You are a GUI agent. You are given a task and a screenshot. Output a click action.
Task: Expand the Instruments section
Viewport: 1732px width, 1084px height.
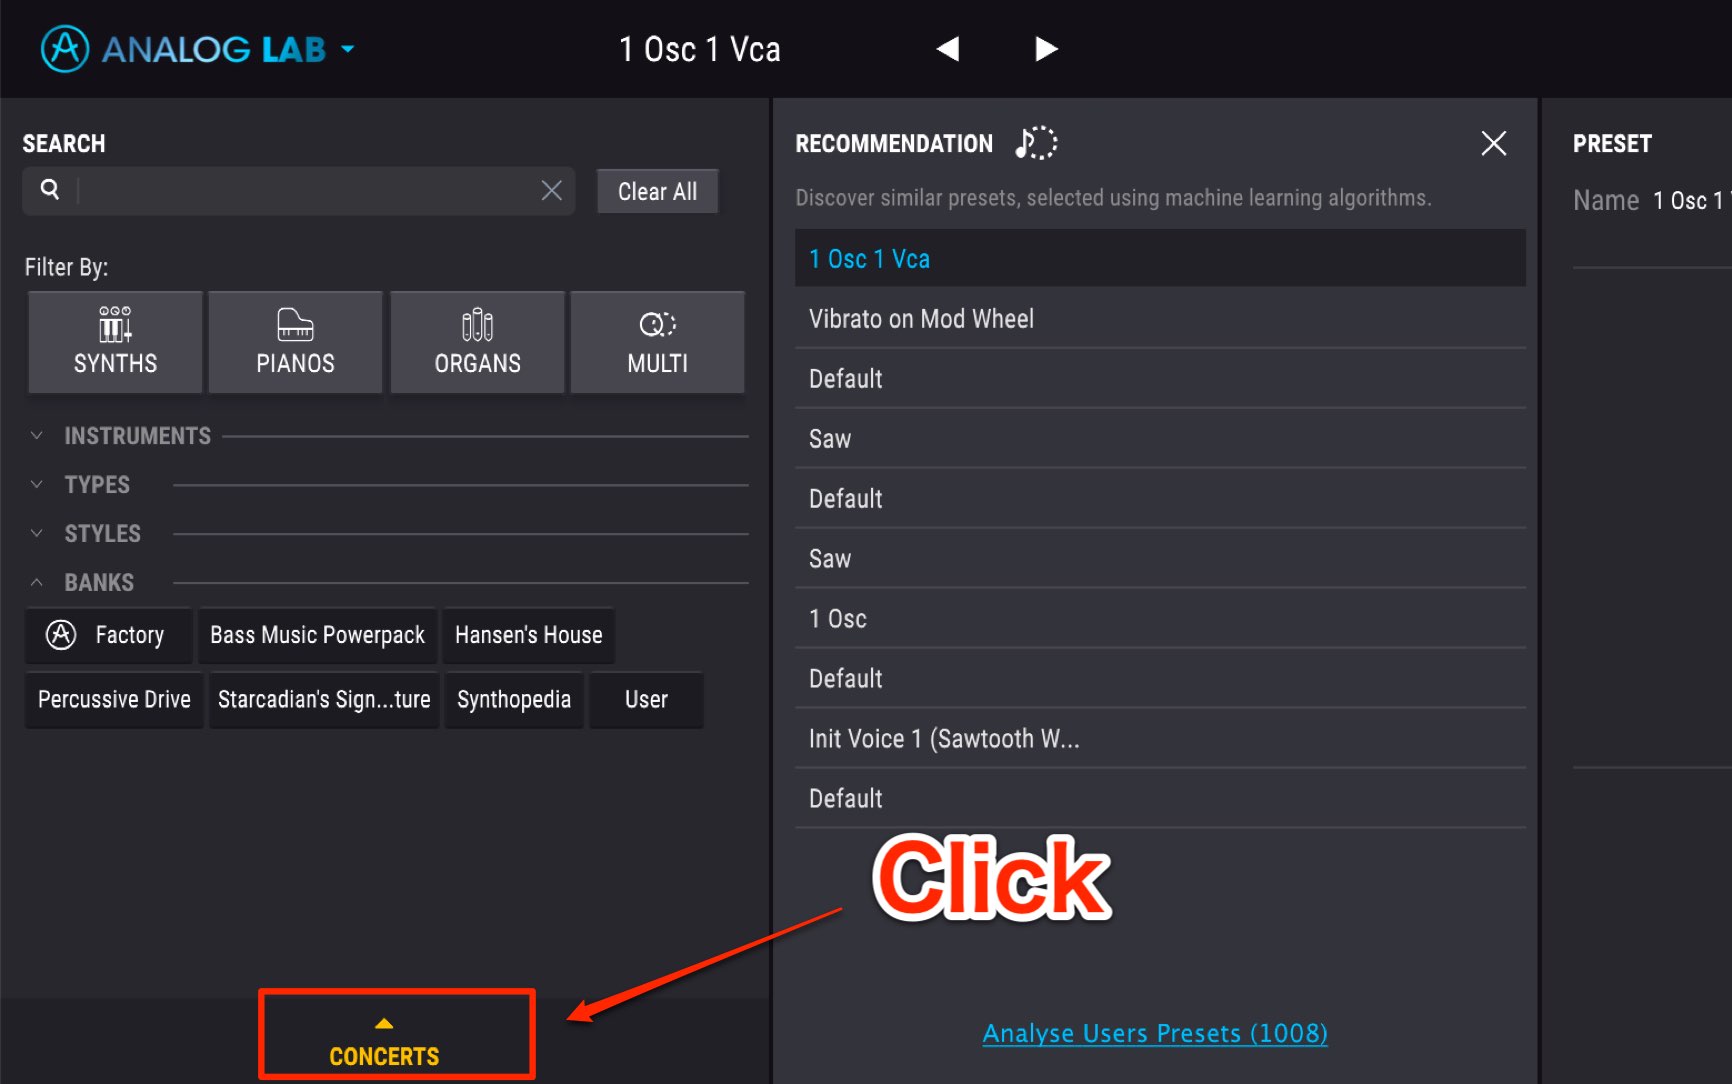(37, 436)
